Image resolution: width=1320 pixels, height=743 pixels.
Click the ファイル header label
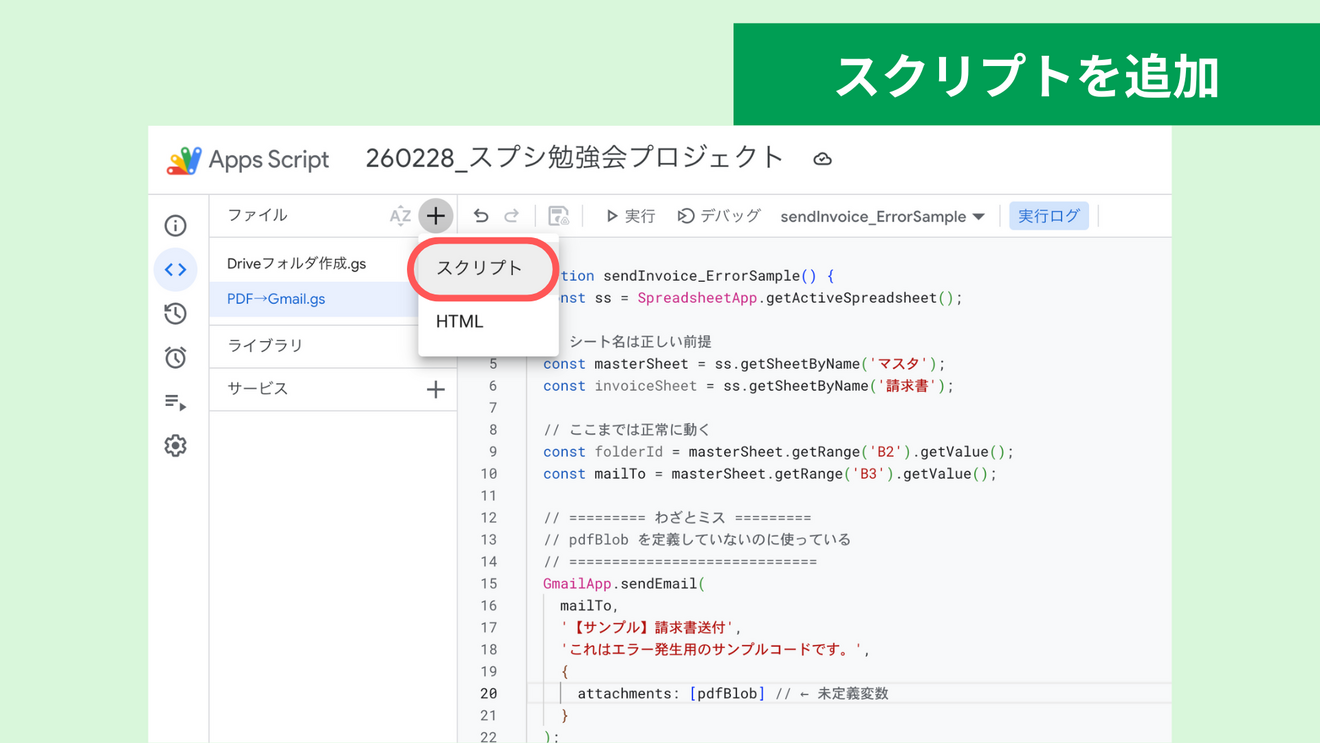click(257, 216)
